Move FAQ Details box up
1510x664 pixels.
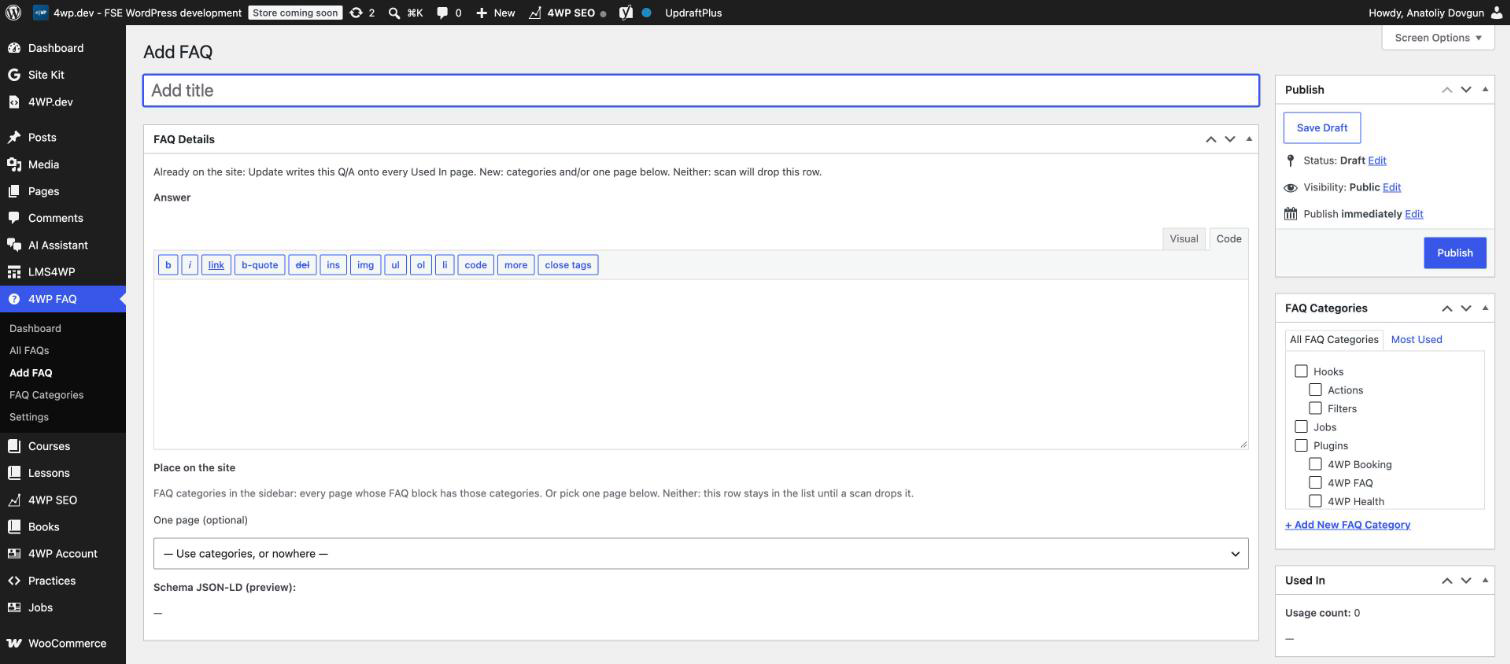pyautogui.click(x=1211, y=139)
